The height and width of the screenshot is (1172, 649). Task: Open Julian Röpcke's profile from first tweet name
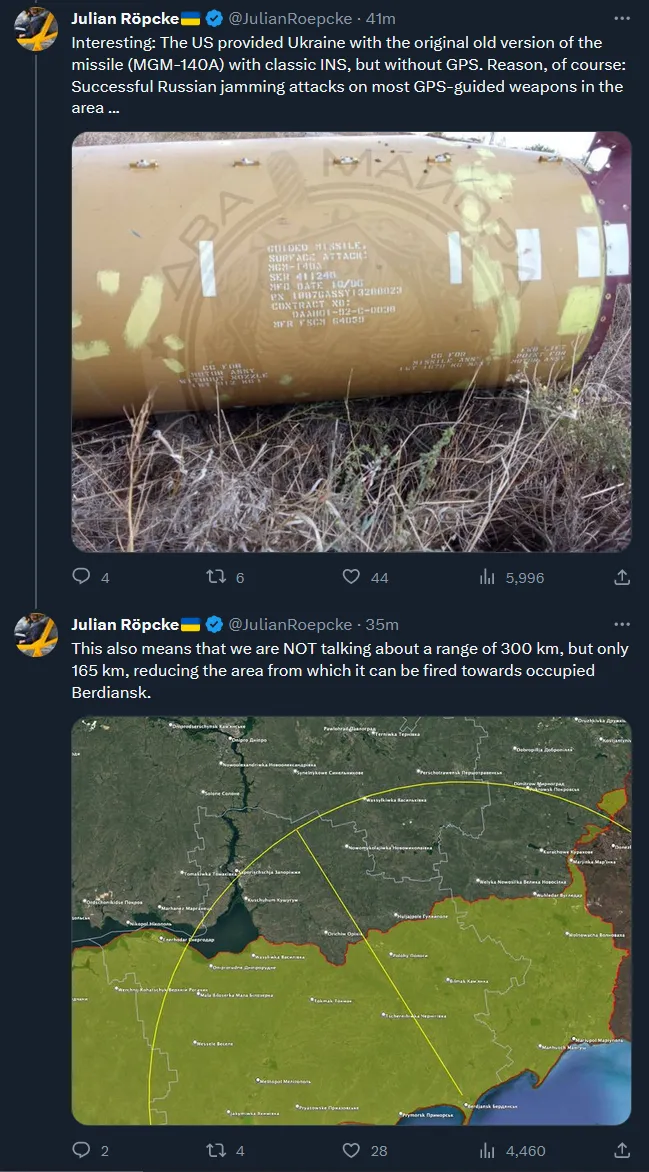click(125, 19)
